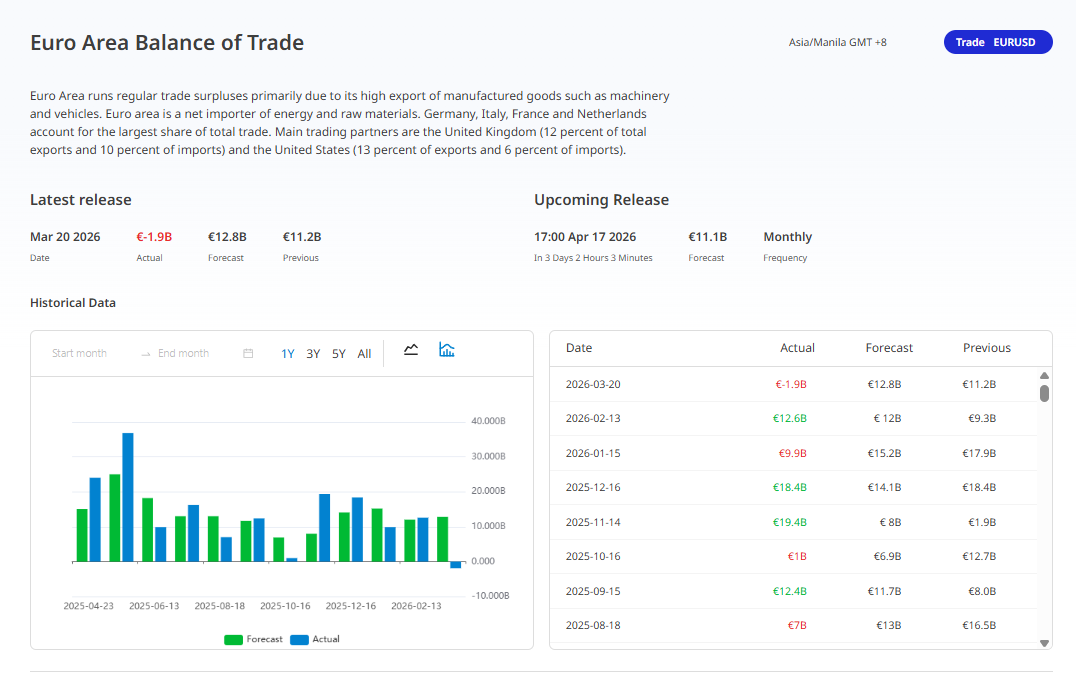Viewport: 1076px width, 687px height.
Task: Switch to bar chart view
Action: click(447, 350)
